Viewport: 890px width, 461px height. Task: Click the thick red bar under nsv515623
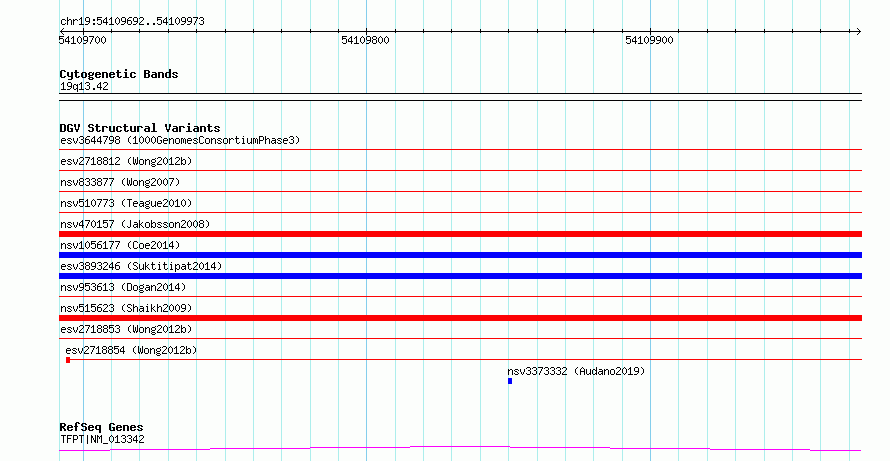click(x=460, y=318)
